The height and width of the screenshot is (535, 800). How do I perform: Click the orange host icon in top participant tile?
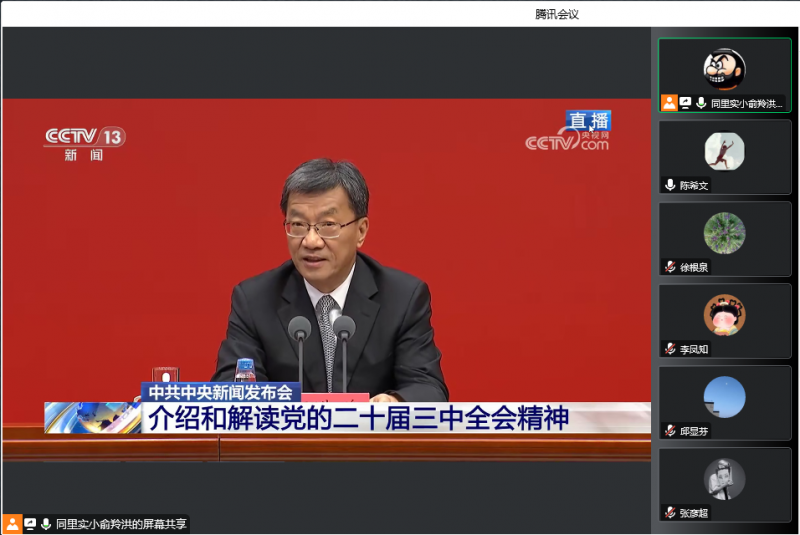coord(669,103)
